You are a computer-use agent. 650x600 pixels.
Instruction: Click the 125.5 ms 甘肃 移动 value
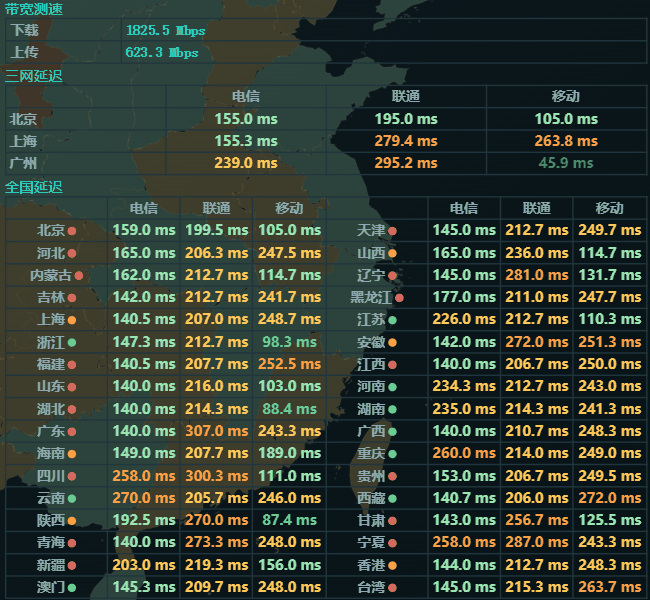[610, 520]
